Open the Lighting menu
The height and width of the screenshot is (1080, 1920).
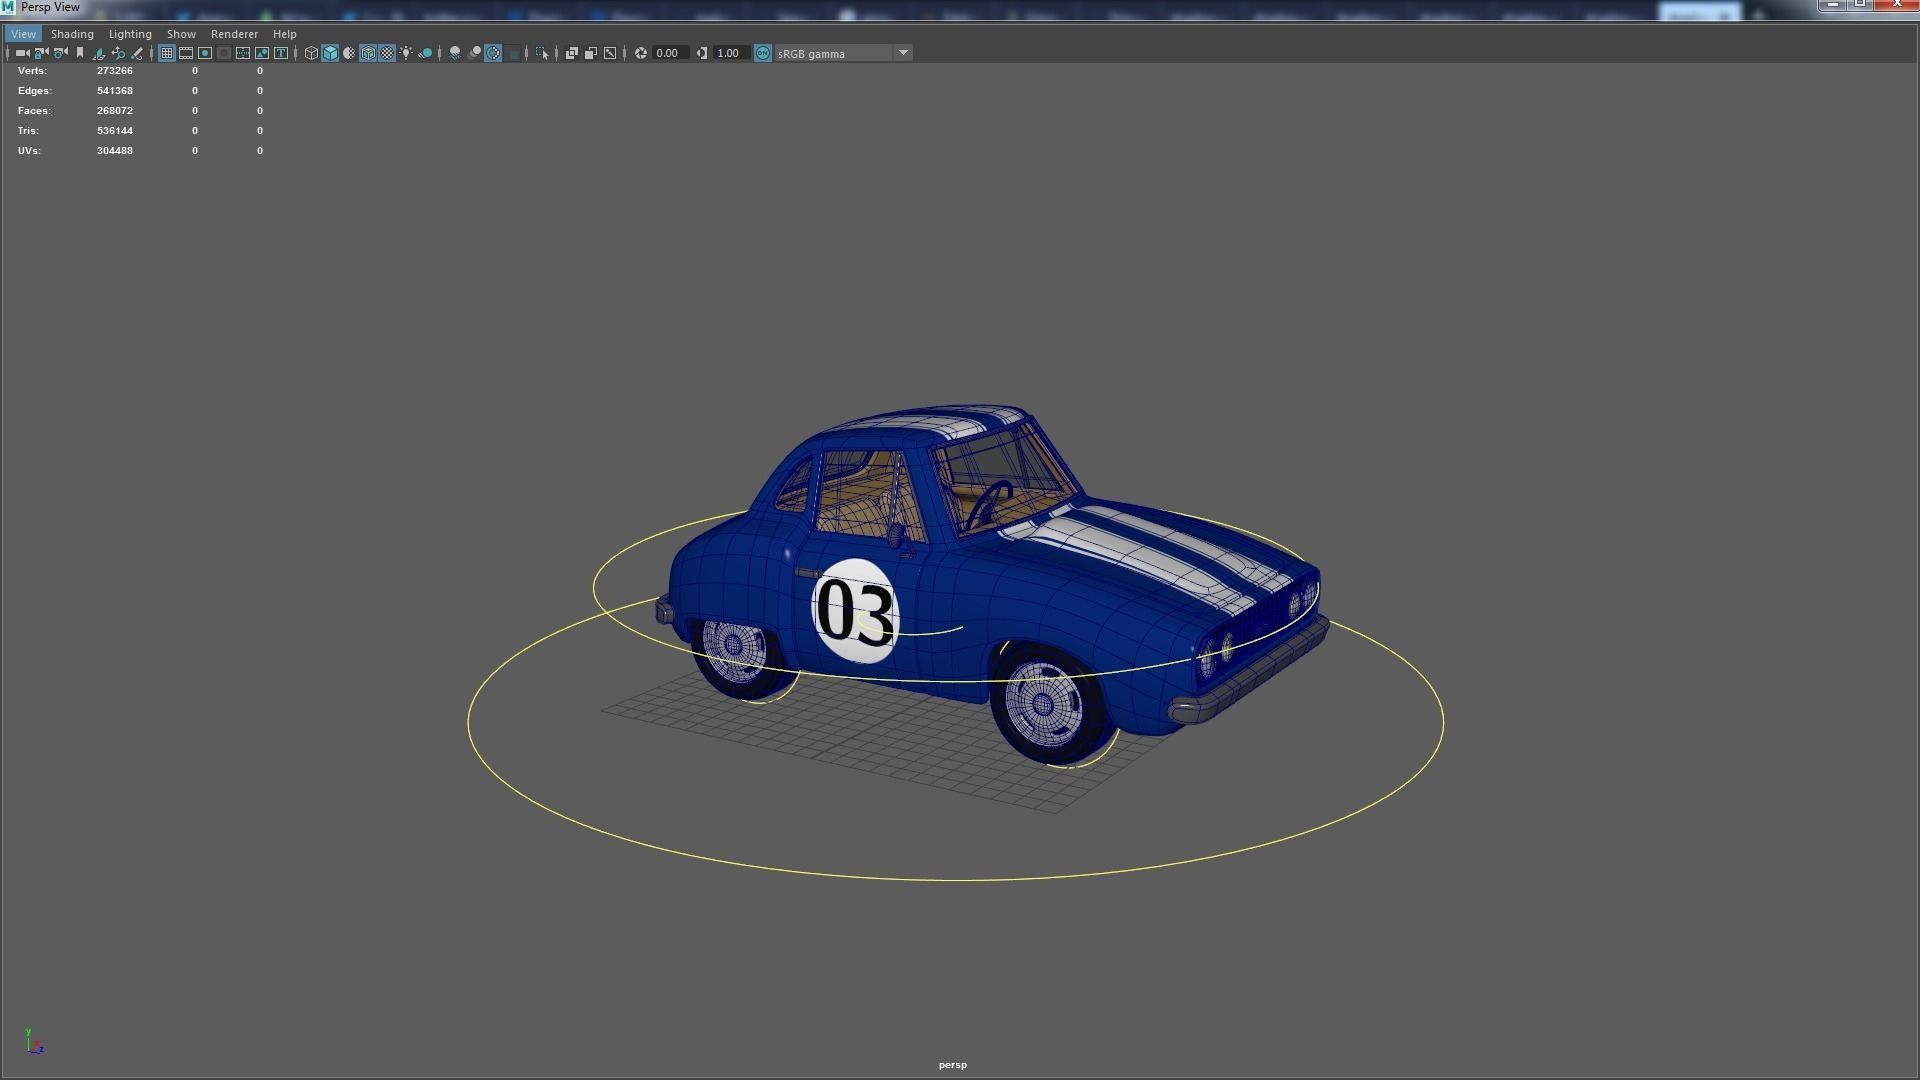[130, 34]
